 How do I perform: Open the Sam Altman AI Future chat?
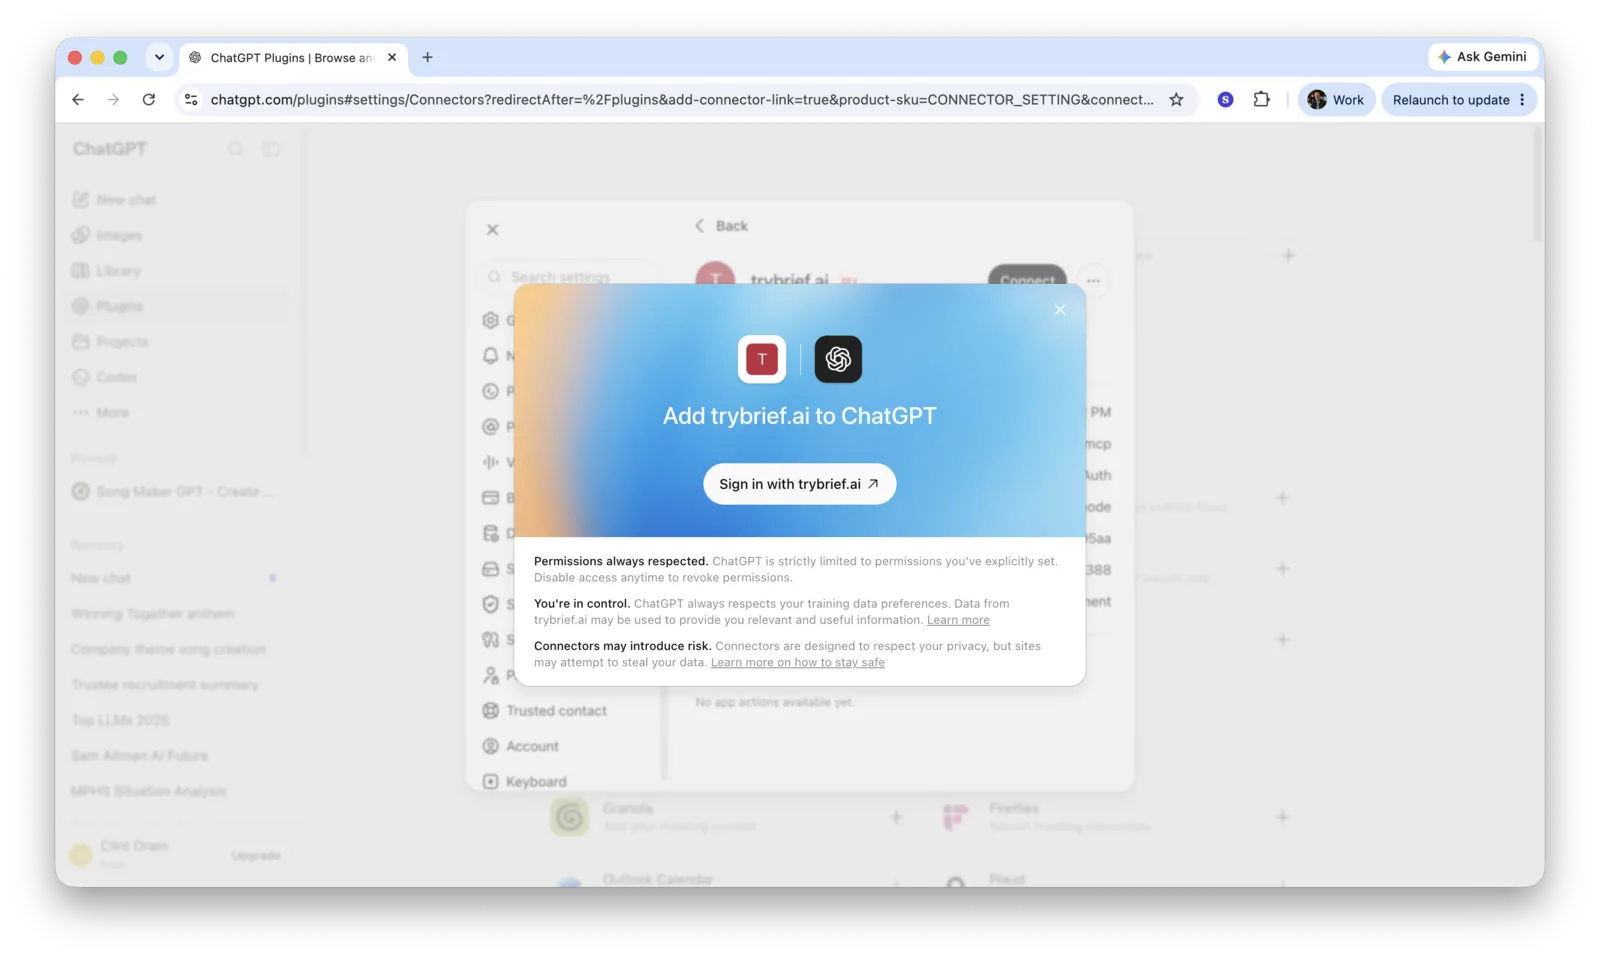point(140,756)
